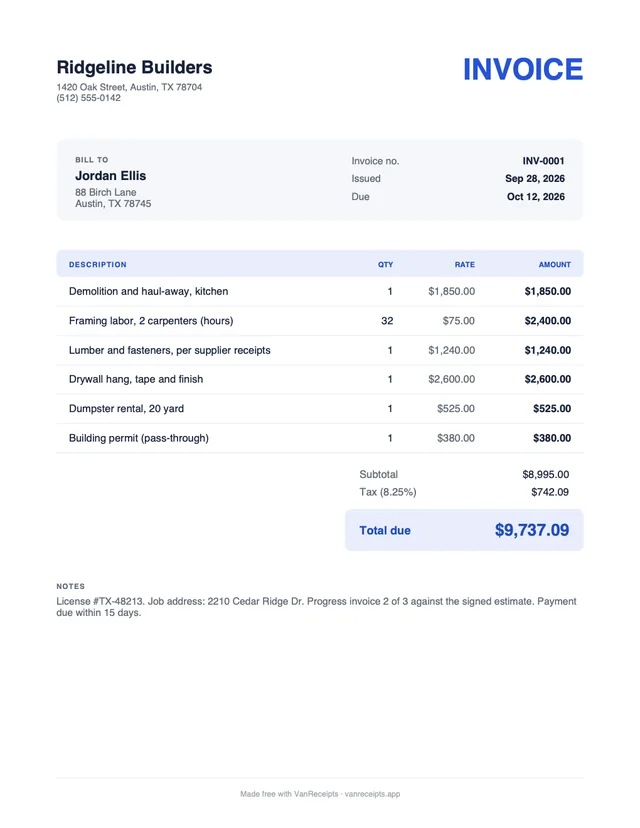Click Drywall hang, tape and finish

(x=136, y=379)
